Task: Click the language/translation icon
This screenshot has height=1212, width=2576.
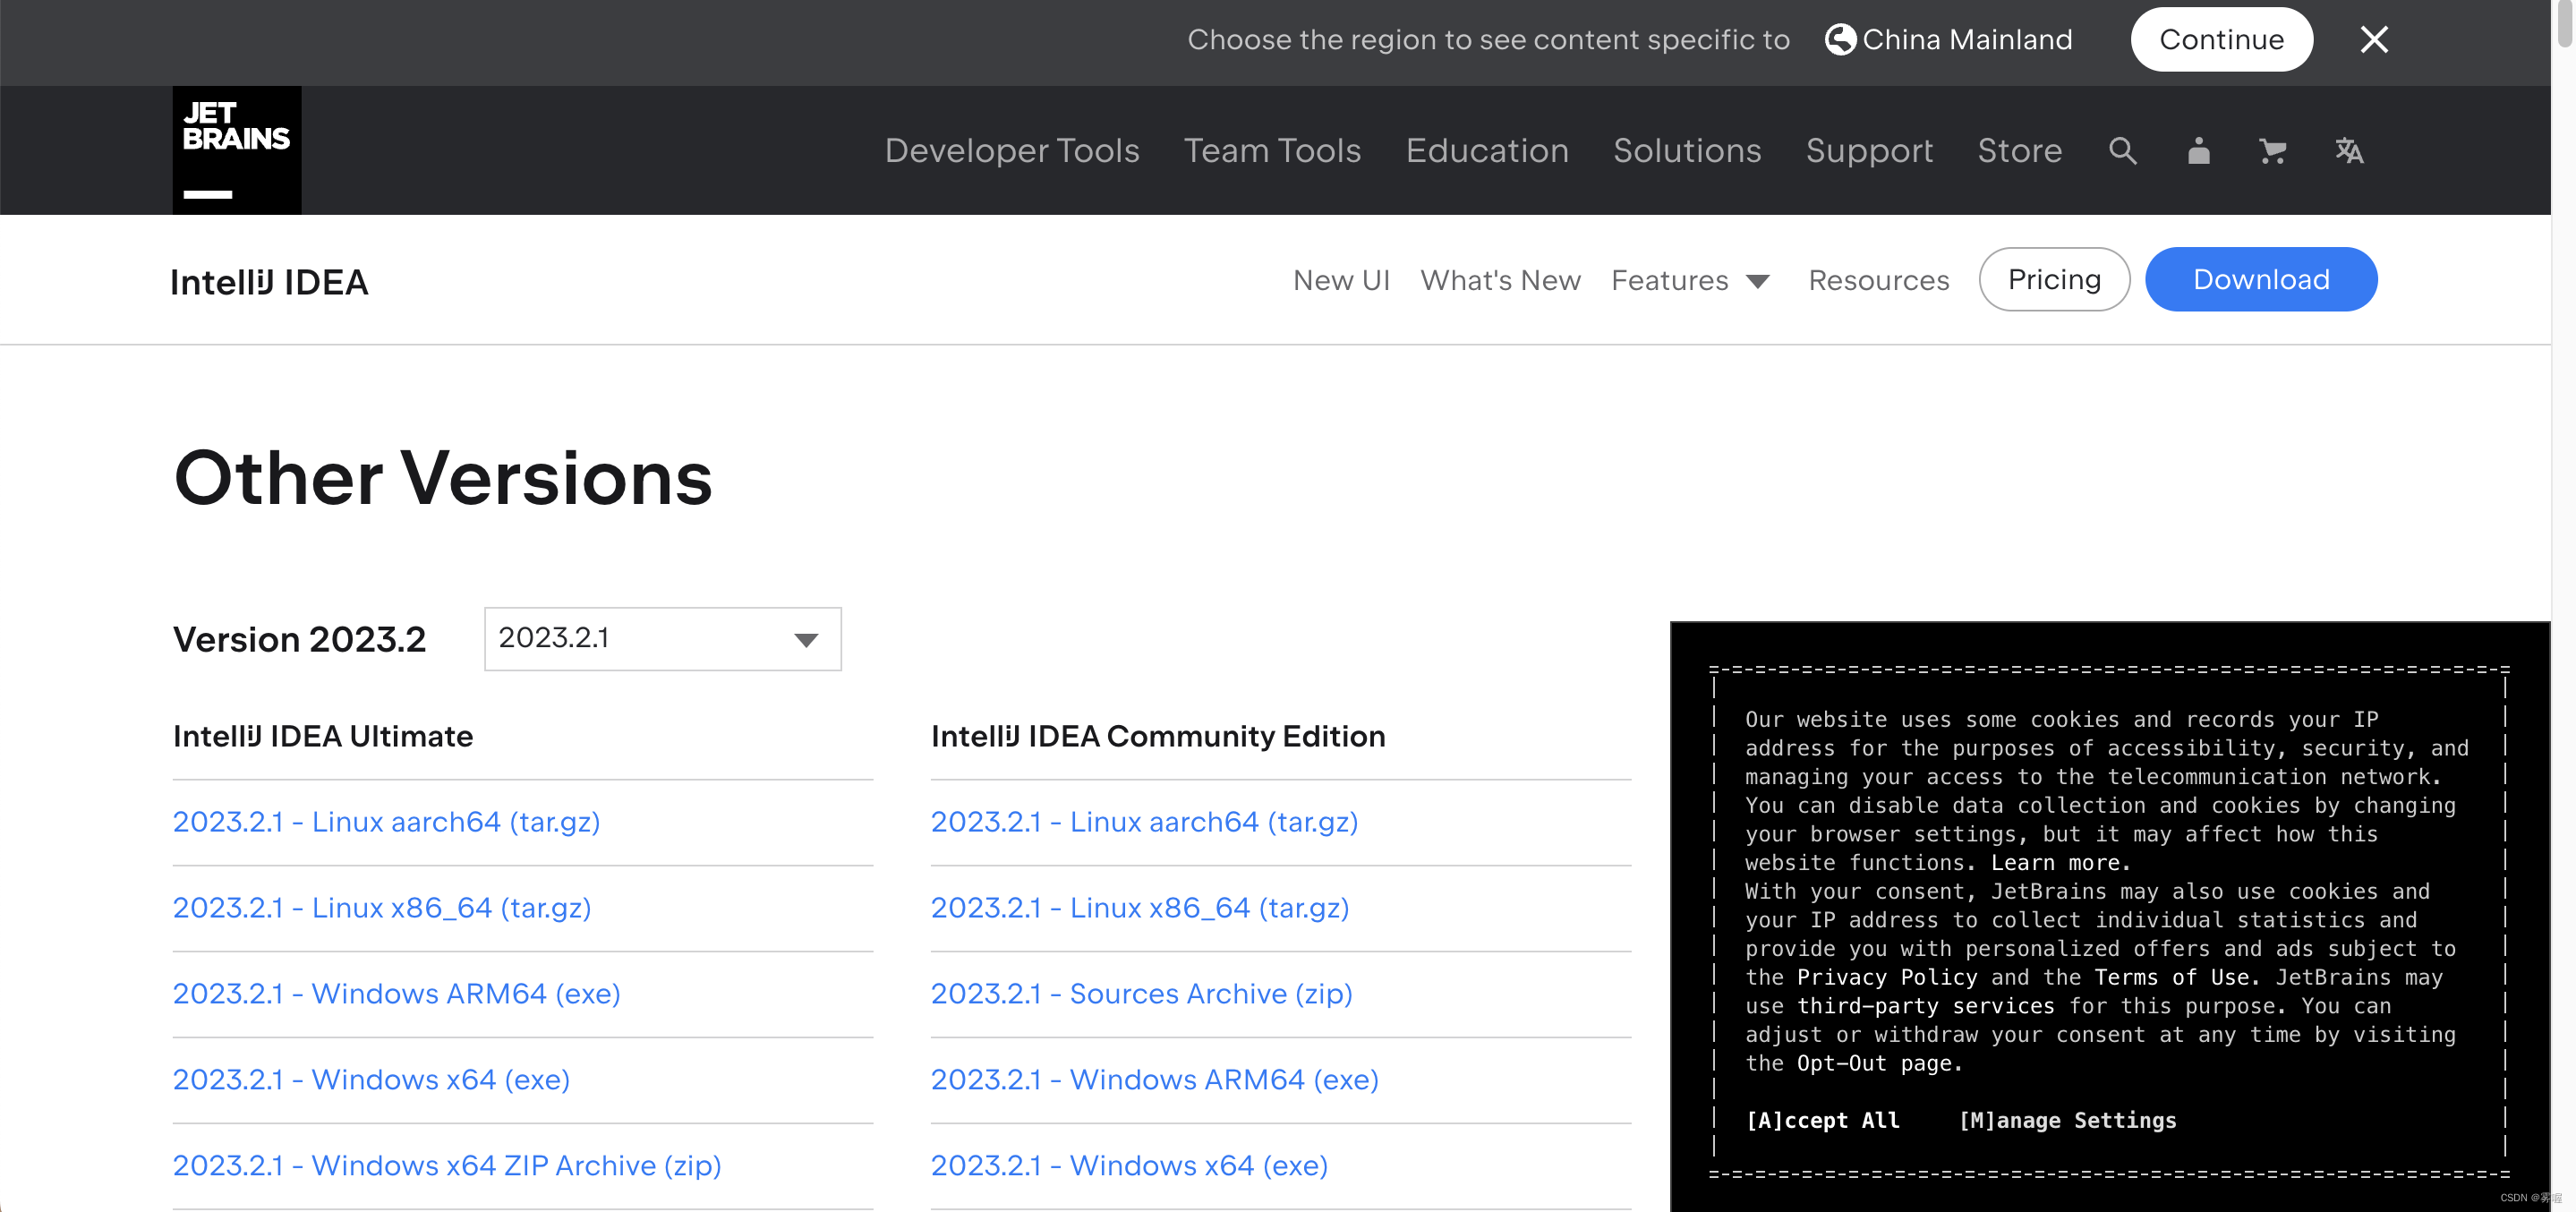Action: click(2350, 149)
